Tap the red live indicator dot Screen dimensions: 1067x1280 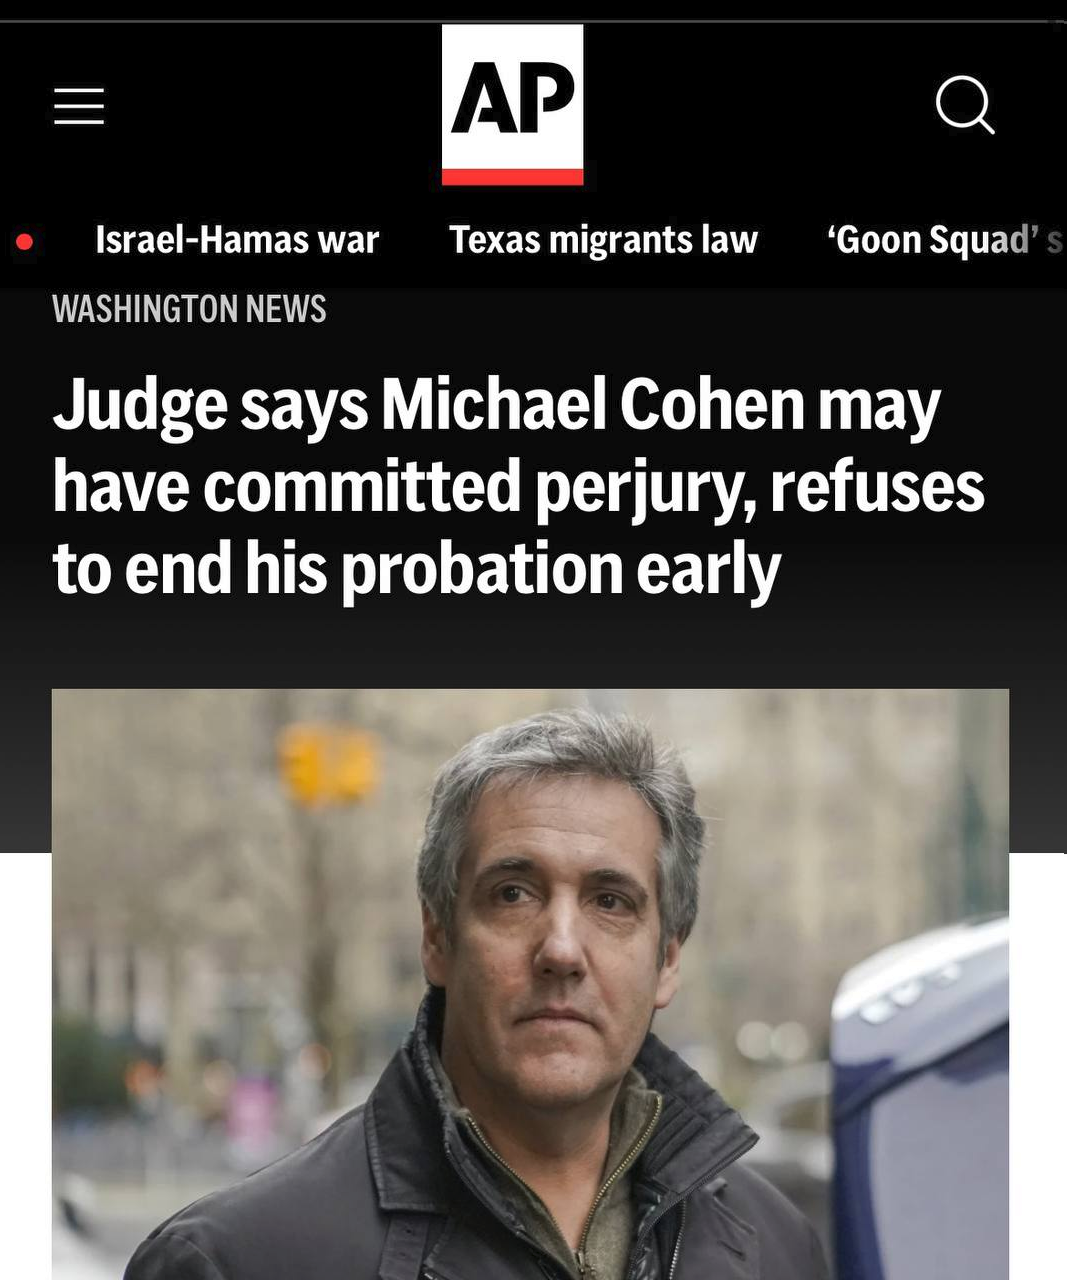(25, 241)
